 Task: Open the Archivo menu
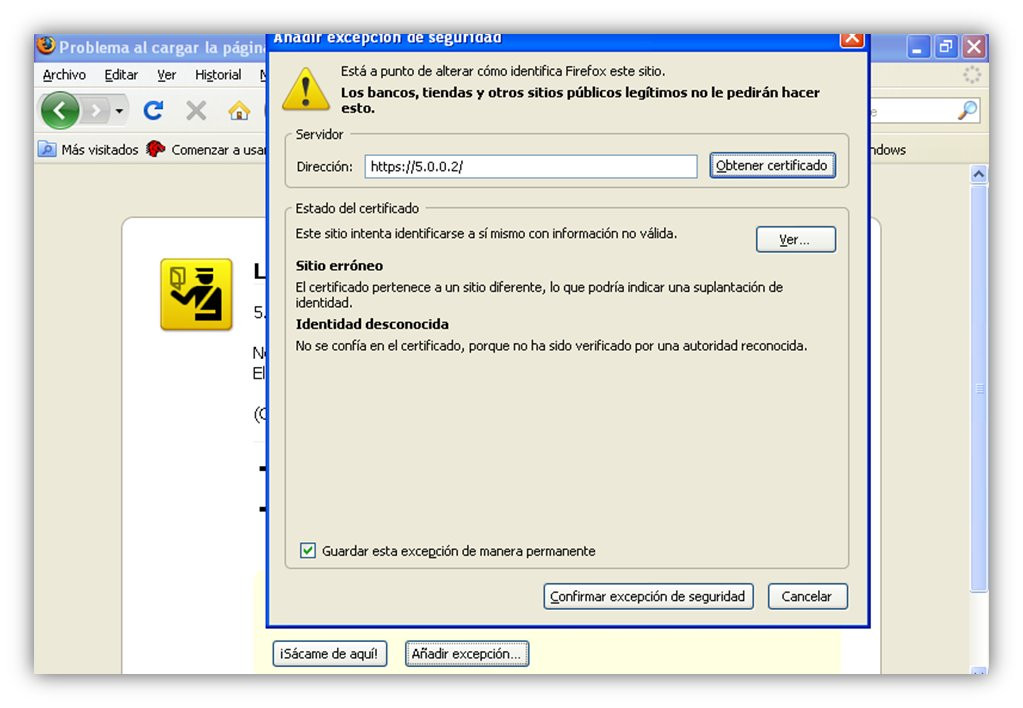coord(64,75)
